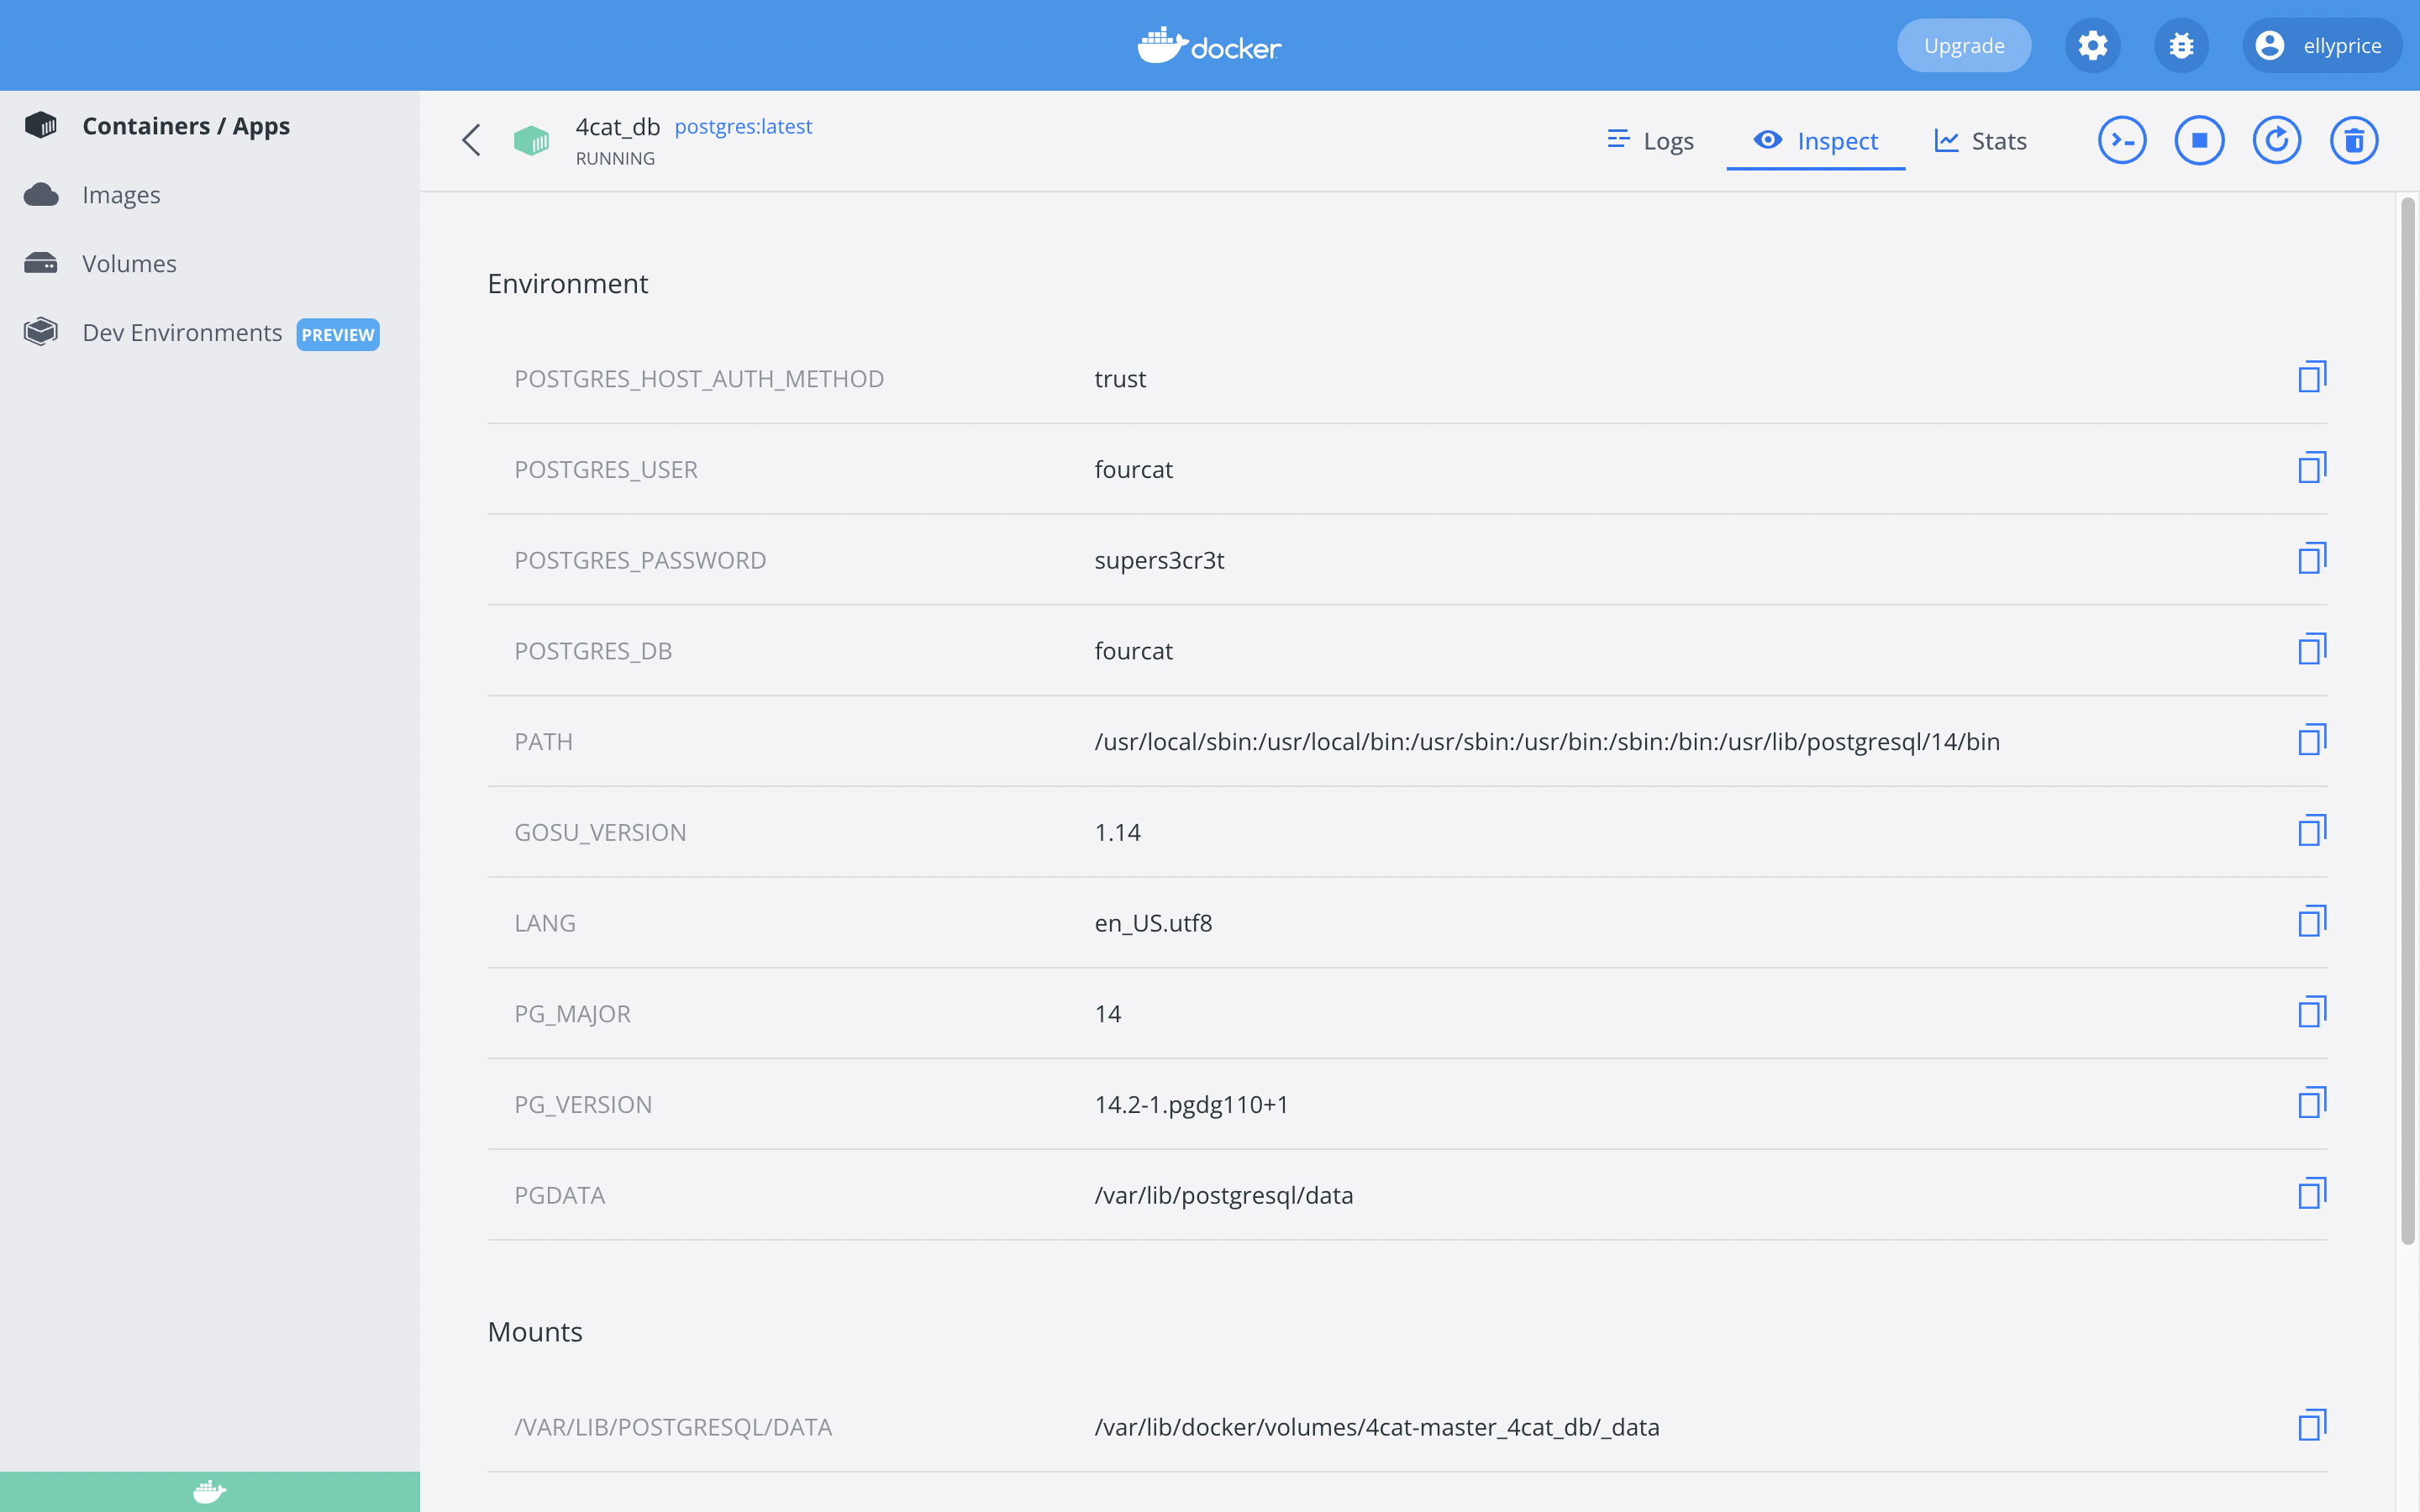Click the Upgrade button
Viewport: 2420px width, 1512px height.
point(1962,45)
